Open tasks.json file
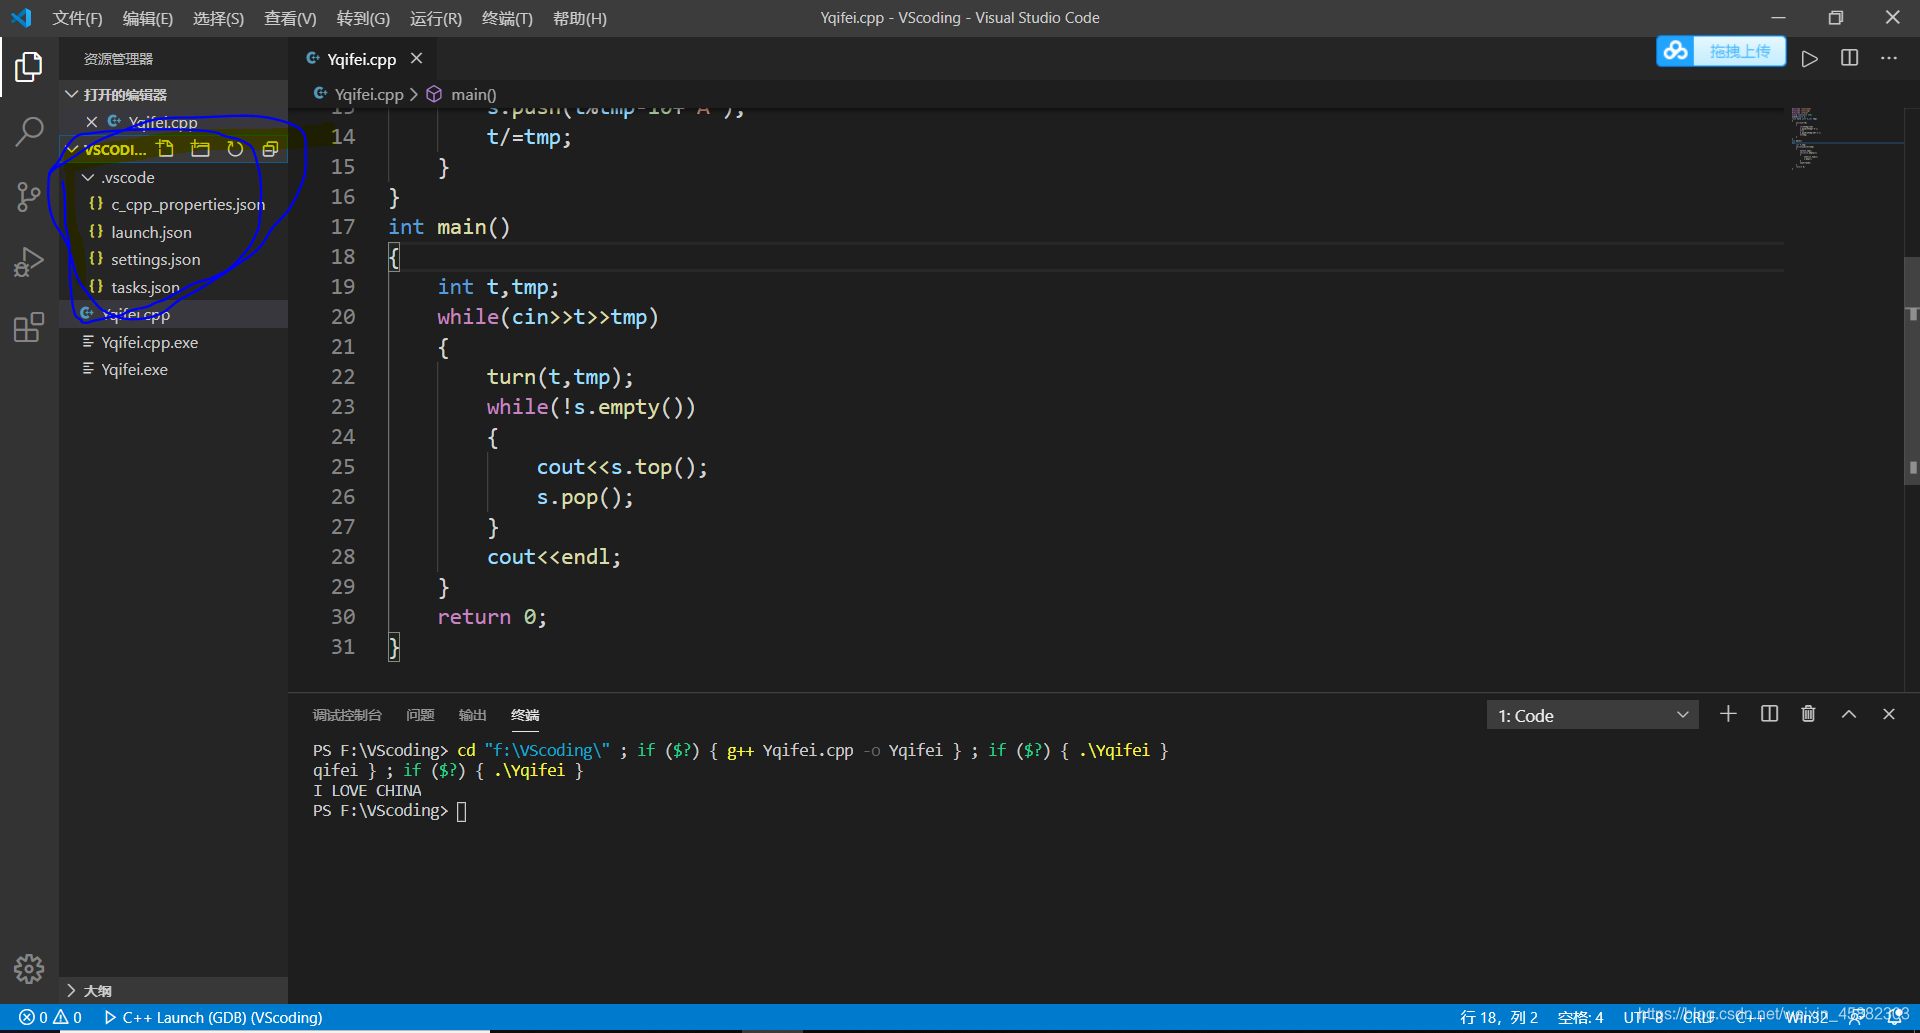Image resolution: width=1920 pixels, height=1033 pixels. coord(174,287)
